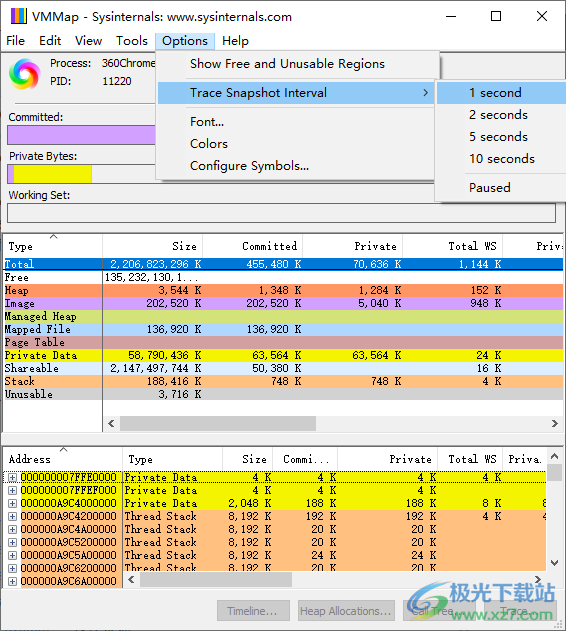Open the Help menu
The height and width of the screenshot is (631, 566).
tap(235, 41)
